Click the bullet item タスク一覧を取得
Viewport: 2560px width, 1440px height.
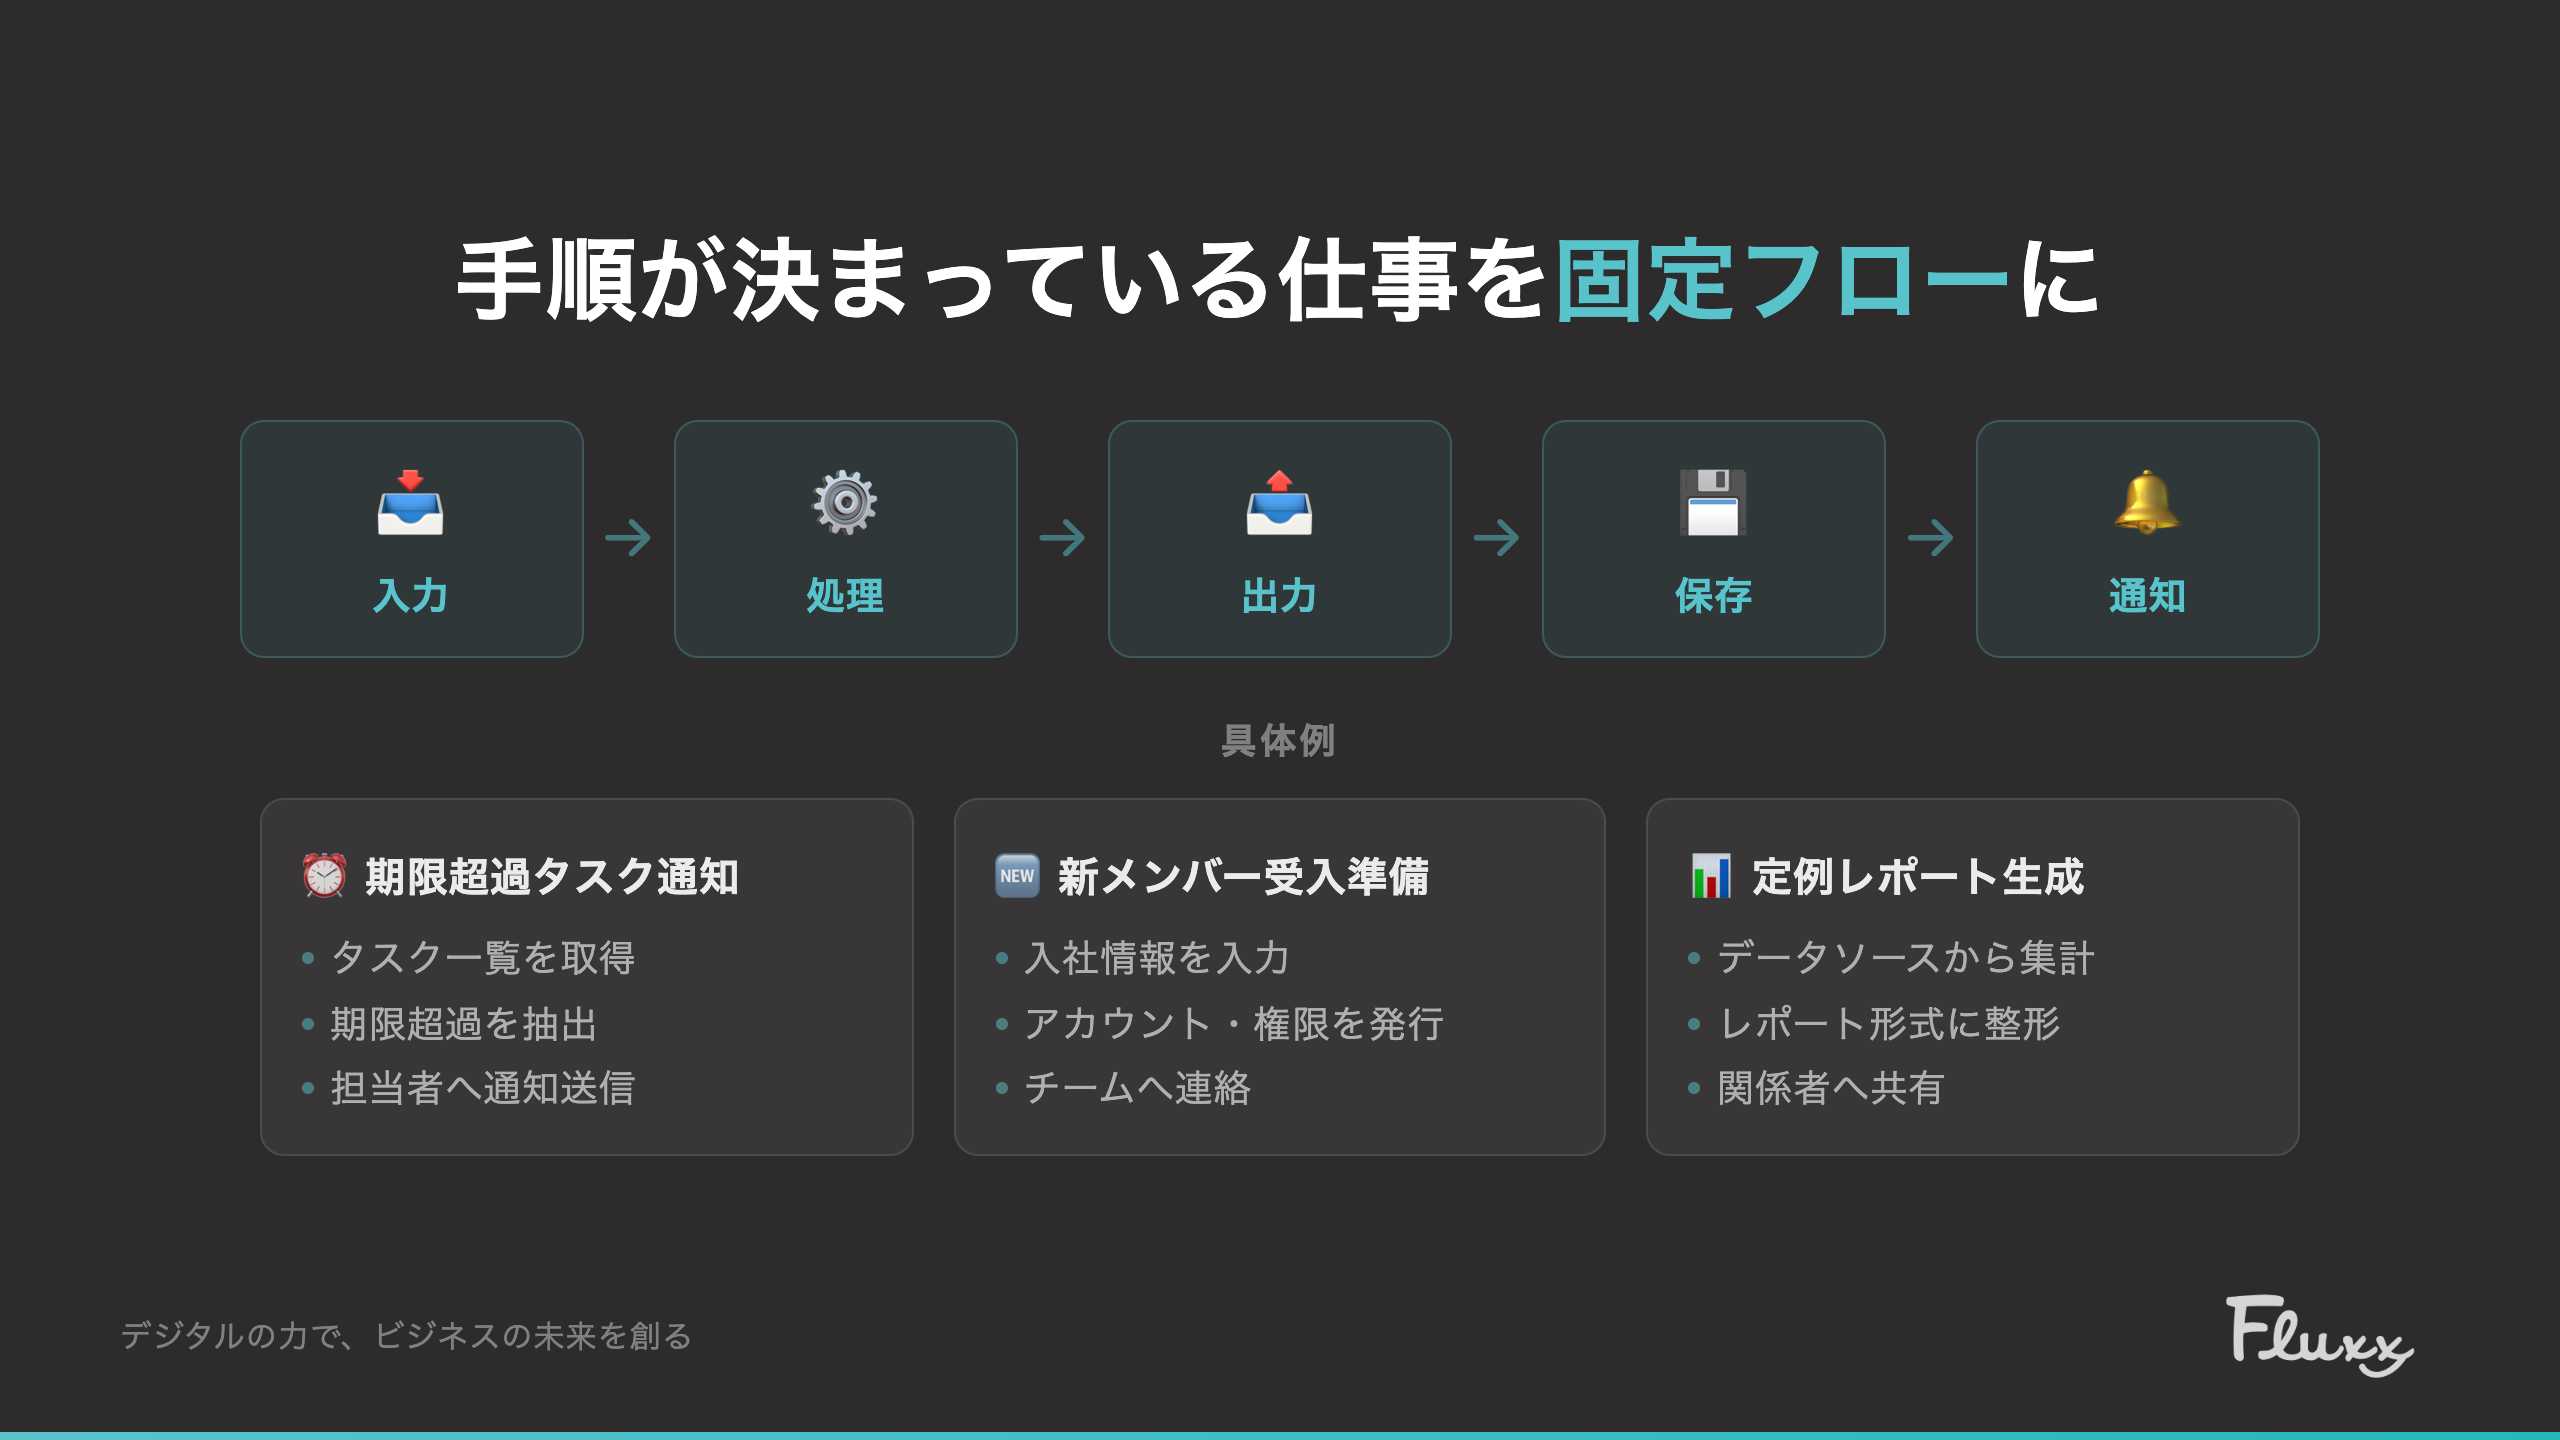tap(483, 958)
